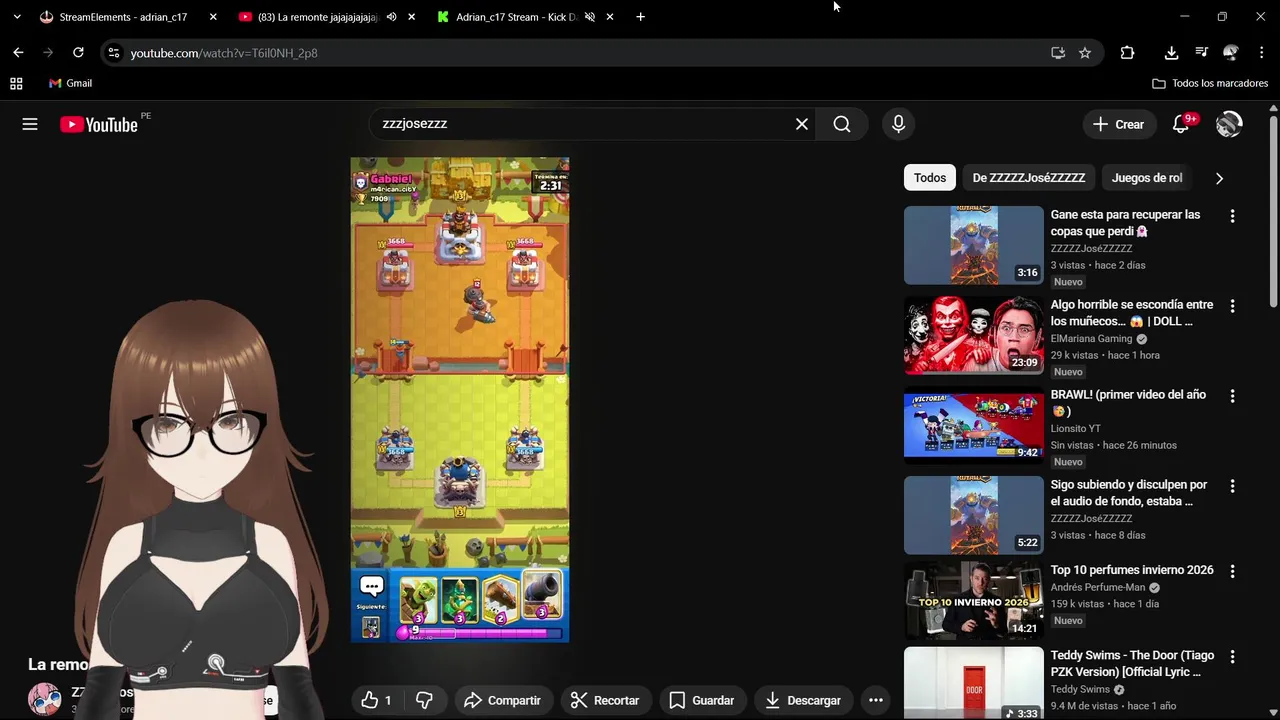The height and width of the screenshot is (720, 1280).
Task: Open options for Teddy Swims The Door video
Action: (1232, 657)
